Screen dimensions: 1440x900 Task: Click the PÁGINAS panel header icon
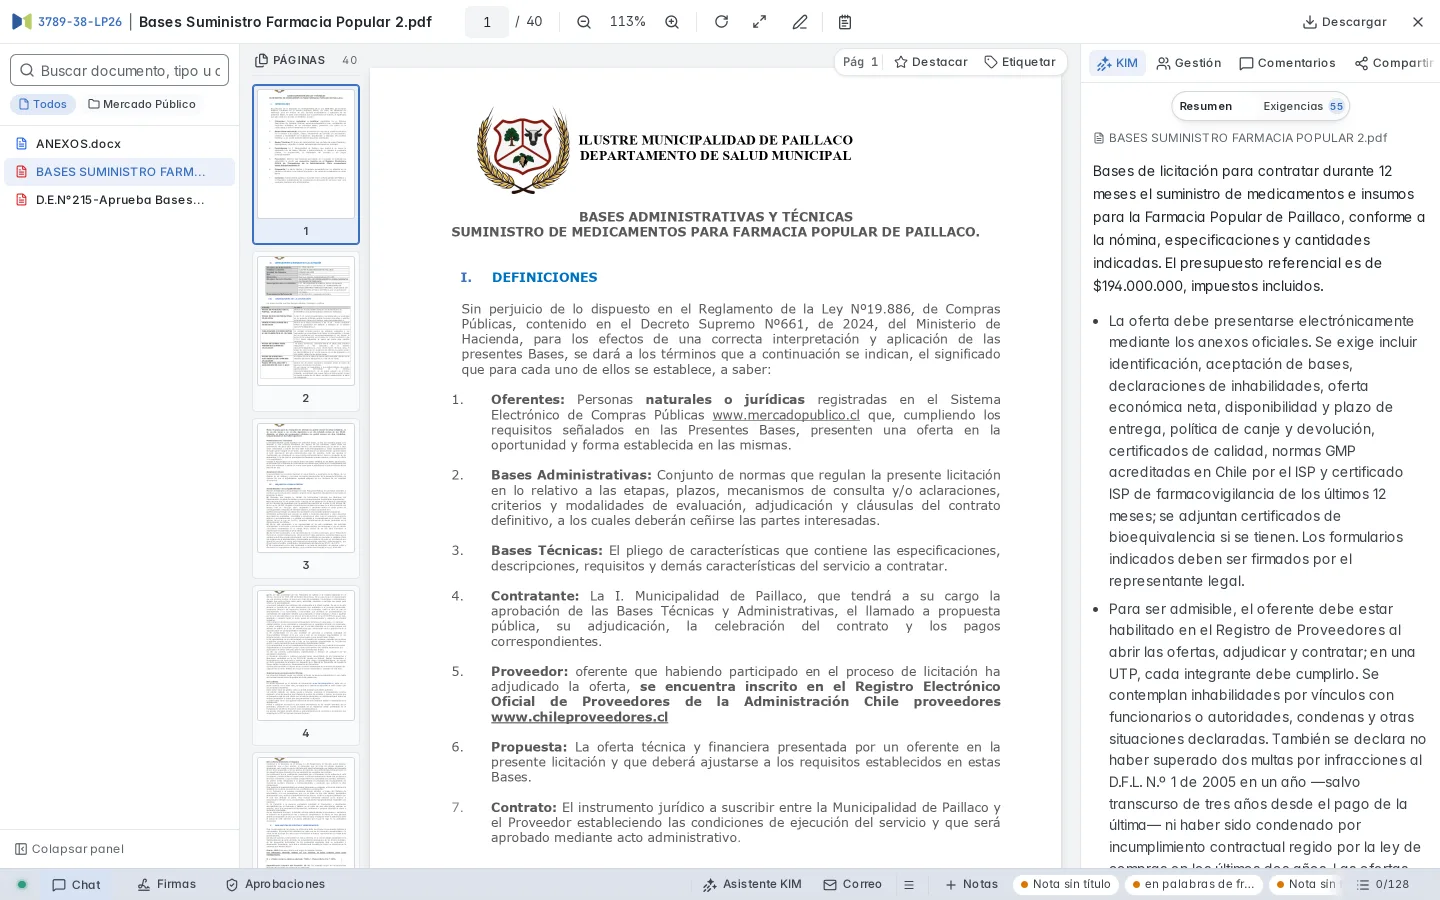(262, 60)
